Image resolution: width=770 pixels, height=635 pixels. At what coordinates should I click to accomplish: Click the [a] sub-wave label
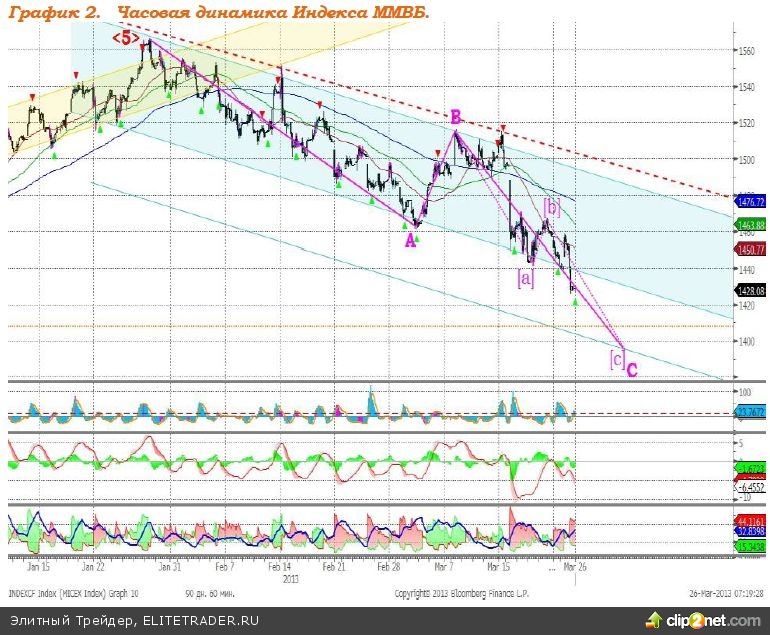coord(525,279)
